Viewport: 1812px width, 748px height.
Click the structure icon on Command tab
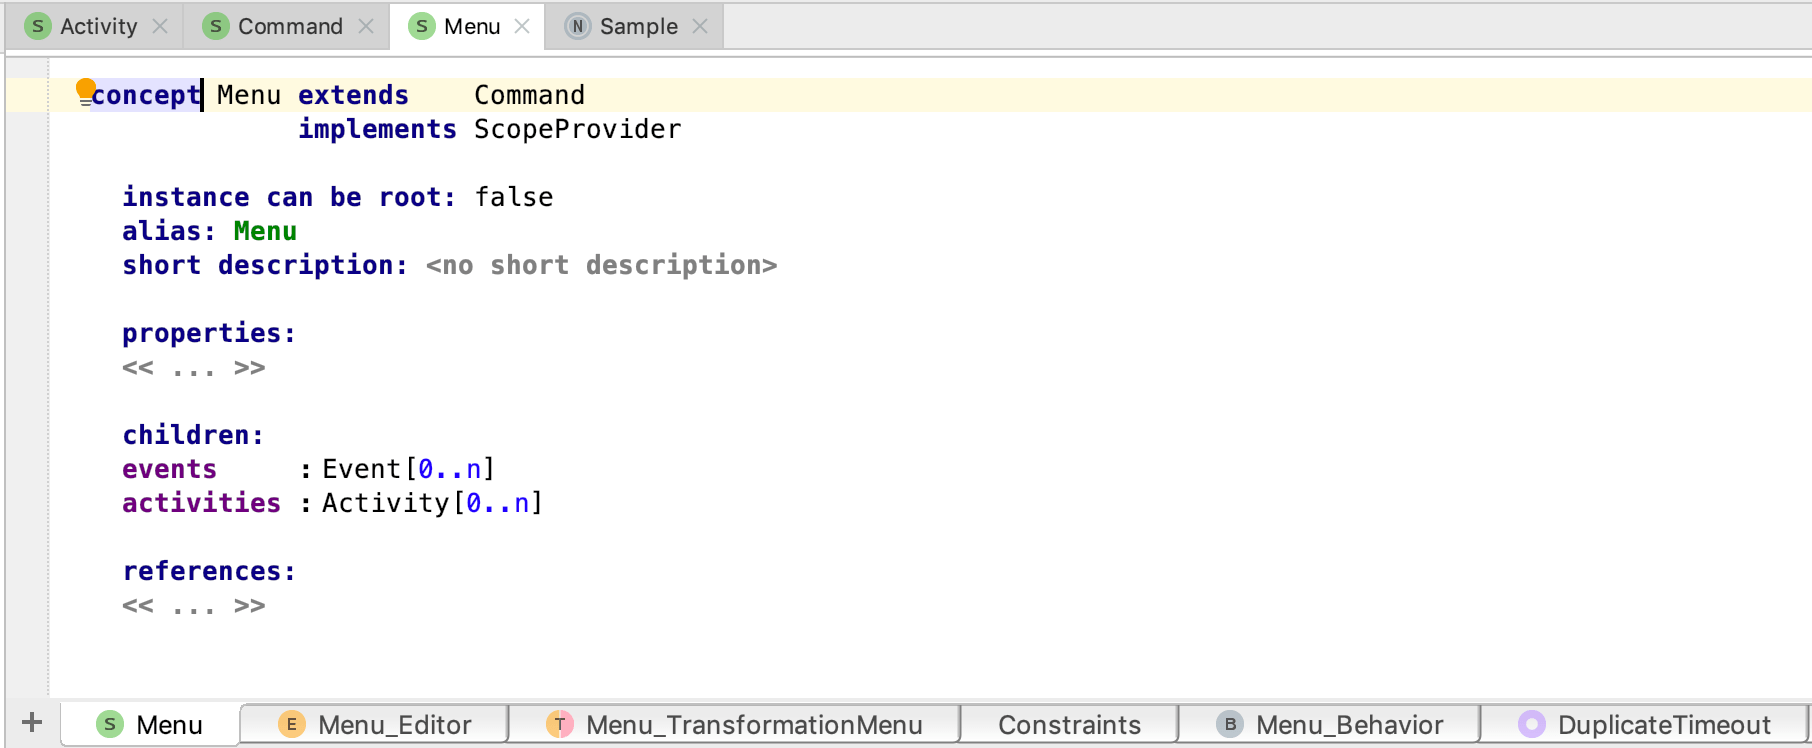pos(216,27)
